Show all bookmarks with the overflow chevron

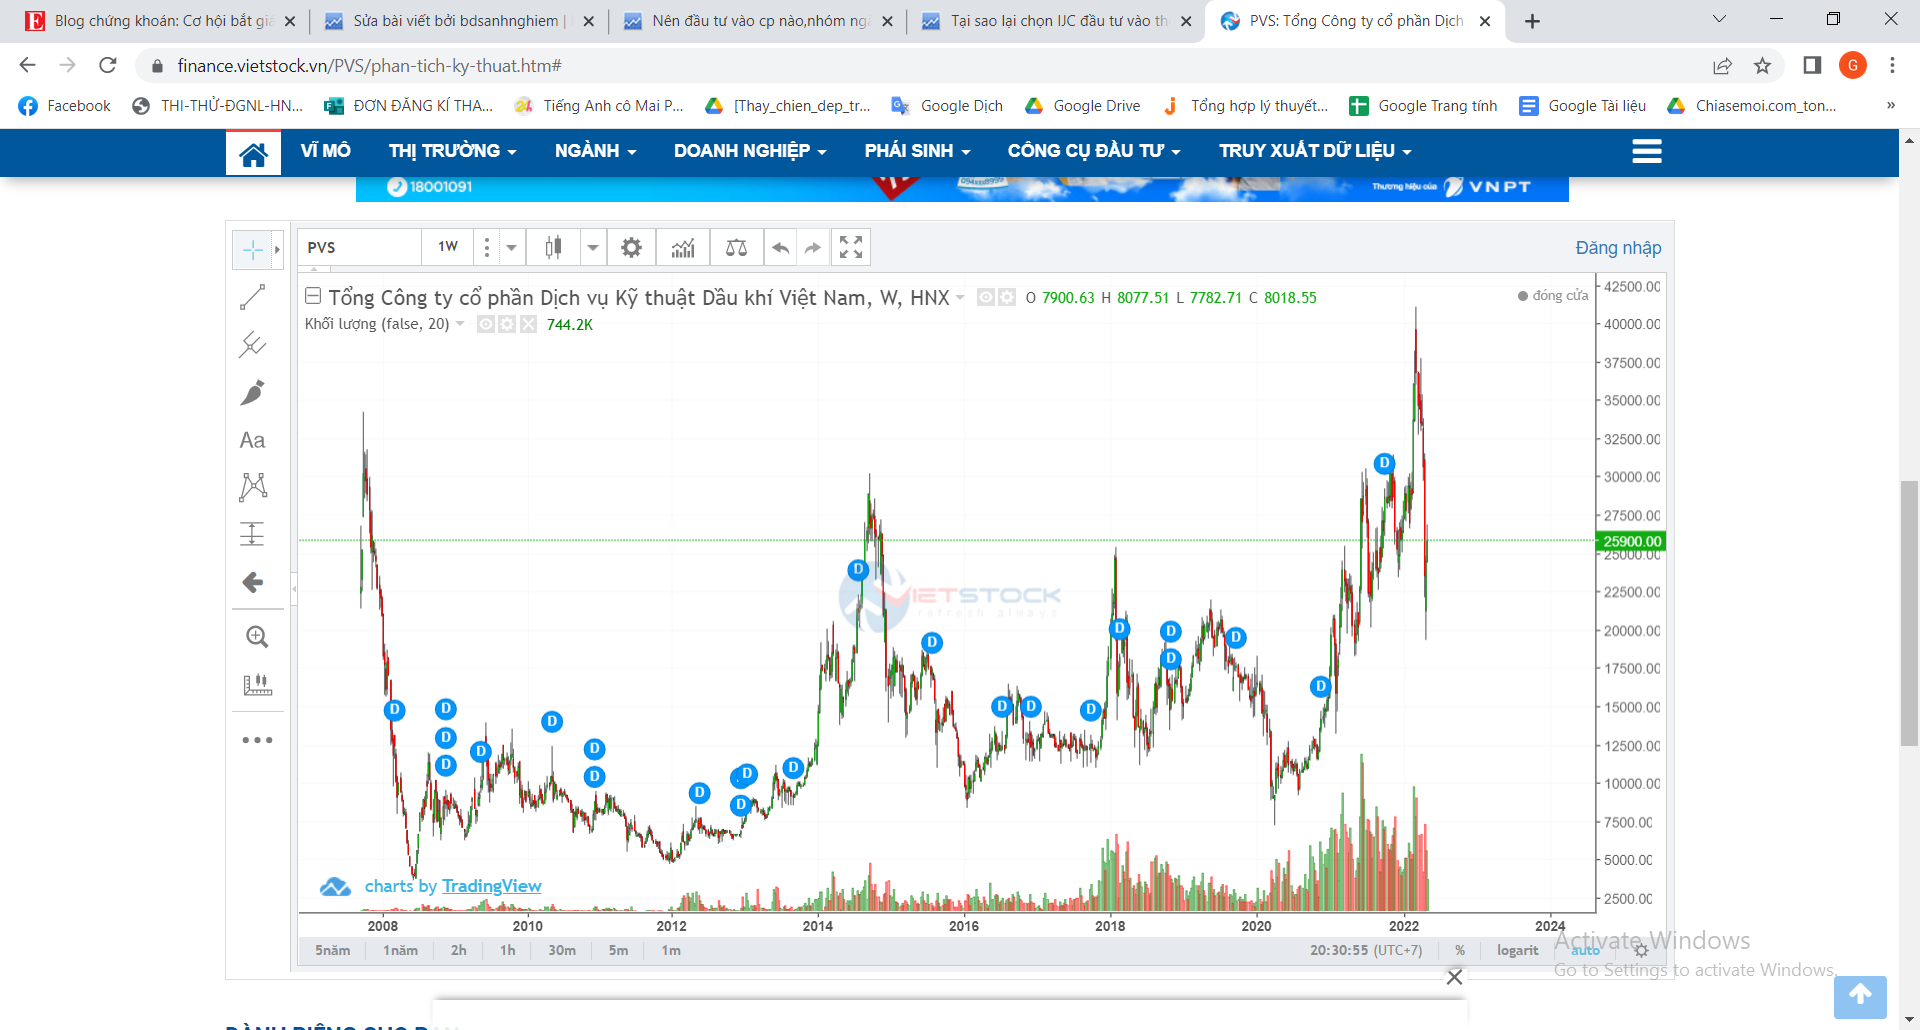coord(1890,106)
